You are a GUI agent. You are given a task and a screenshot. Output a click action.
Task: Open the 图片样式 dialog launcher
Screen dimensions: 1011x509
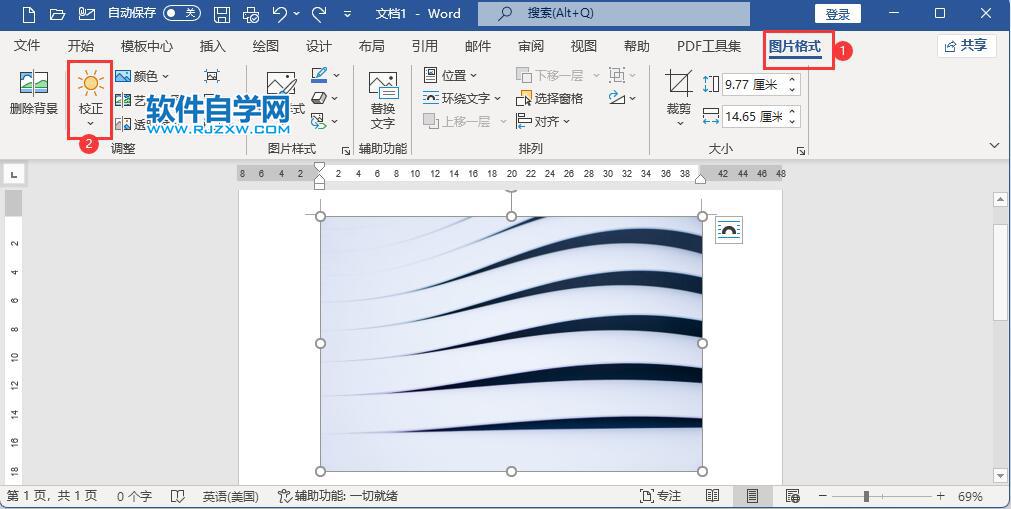[x=346, y=151]
